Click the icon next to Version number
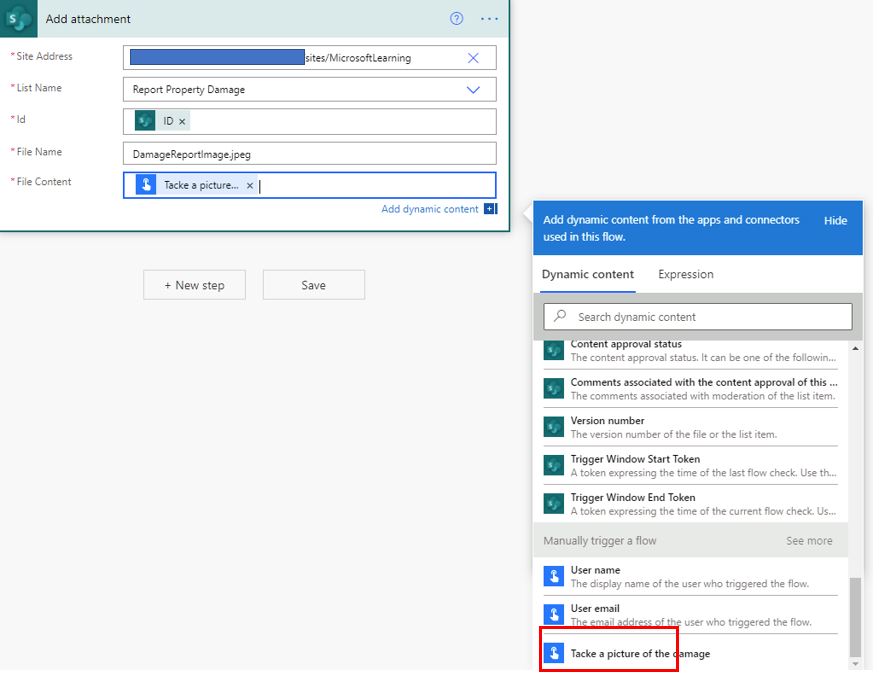This screenshot has height=681, width=879. (x=554, y=427)
